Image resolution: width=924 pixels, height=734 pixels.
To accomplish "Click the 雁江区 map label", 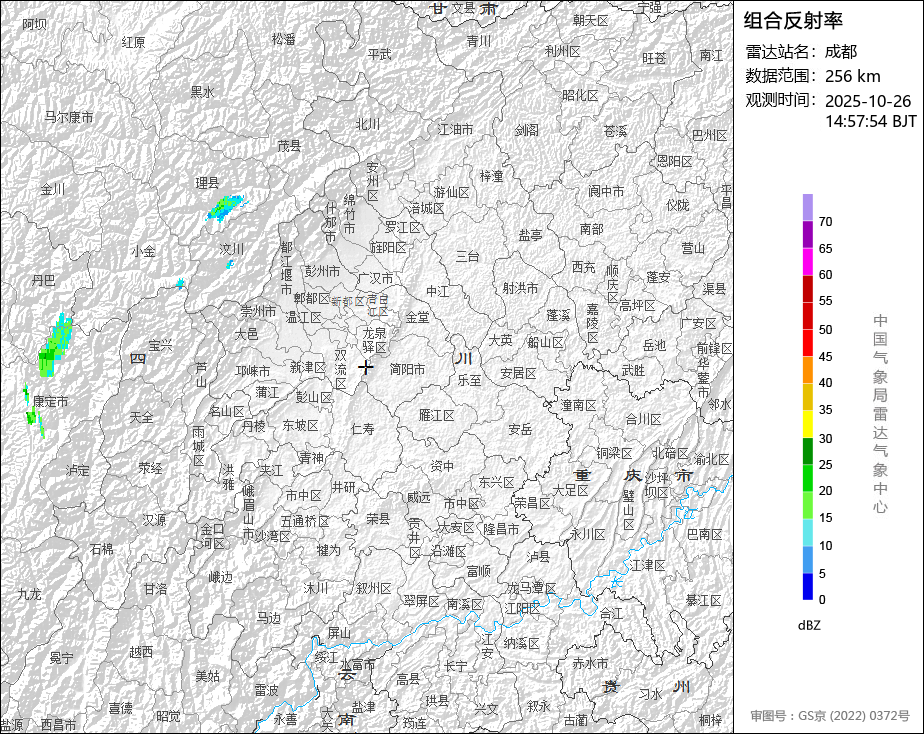I will 437,415.
